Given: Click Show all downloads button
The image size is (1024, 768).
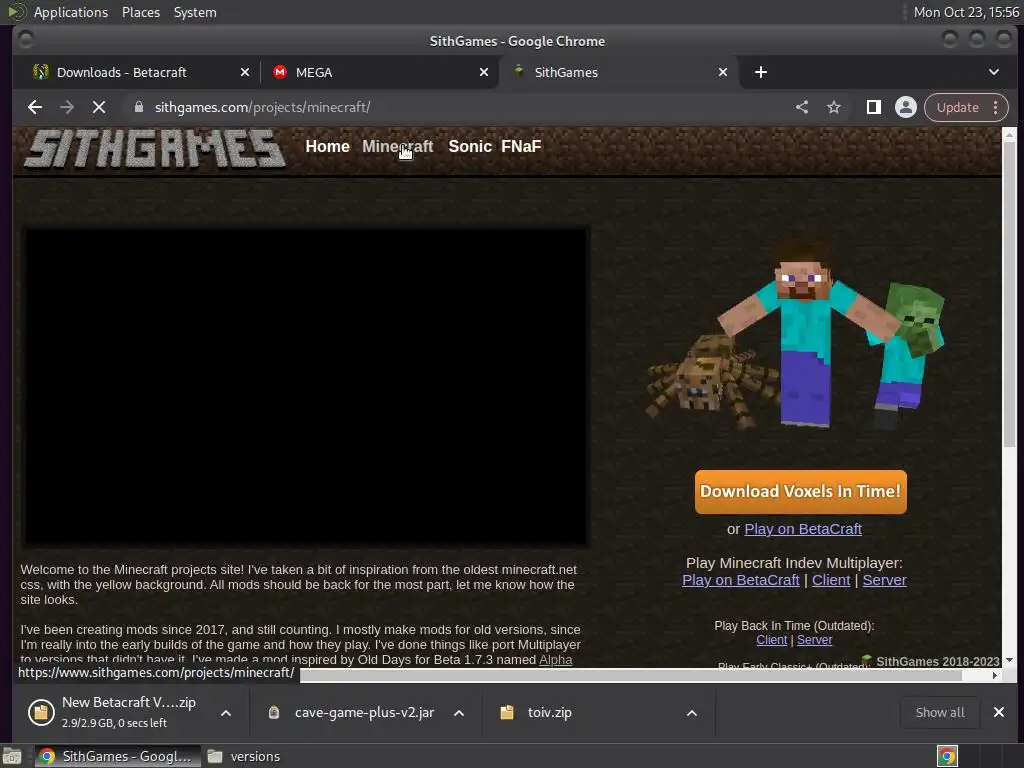Looking at the screenshot, I should 940,712.
